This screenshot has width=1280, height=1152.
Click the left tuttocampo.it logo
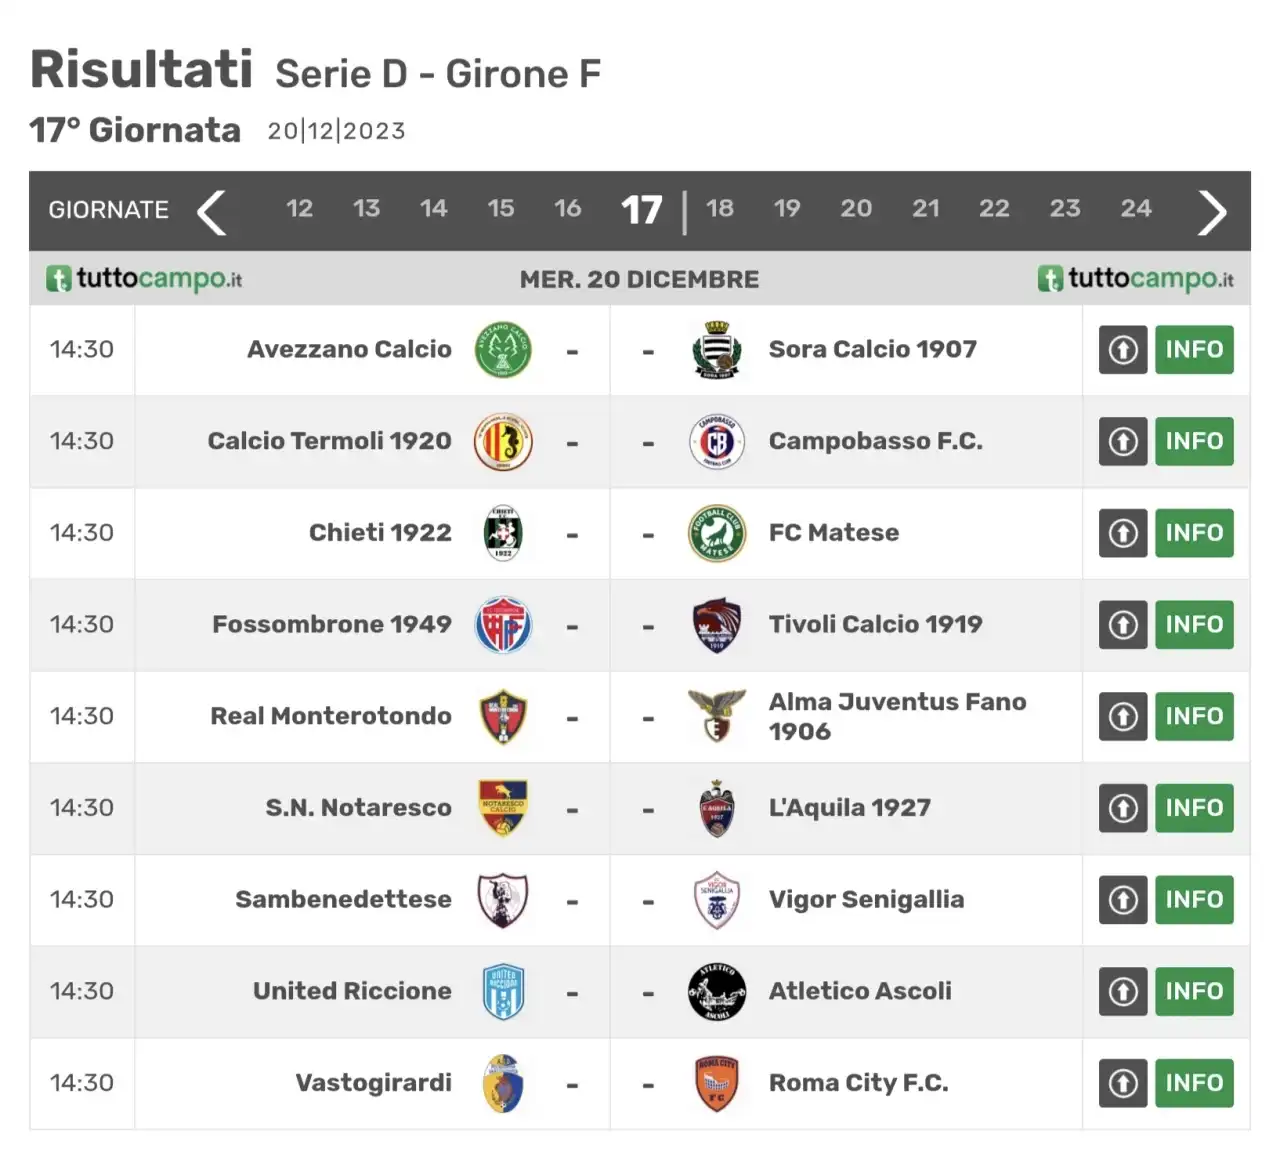144,279
